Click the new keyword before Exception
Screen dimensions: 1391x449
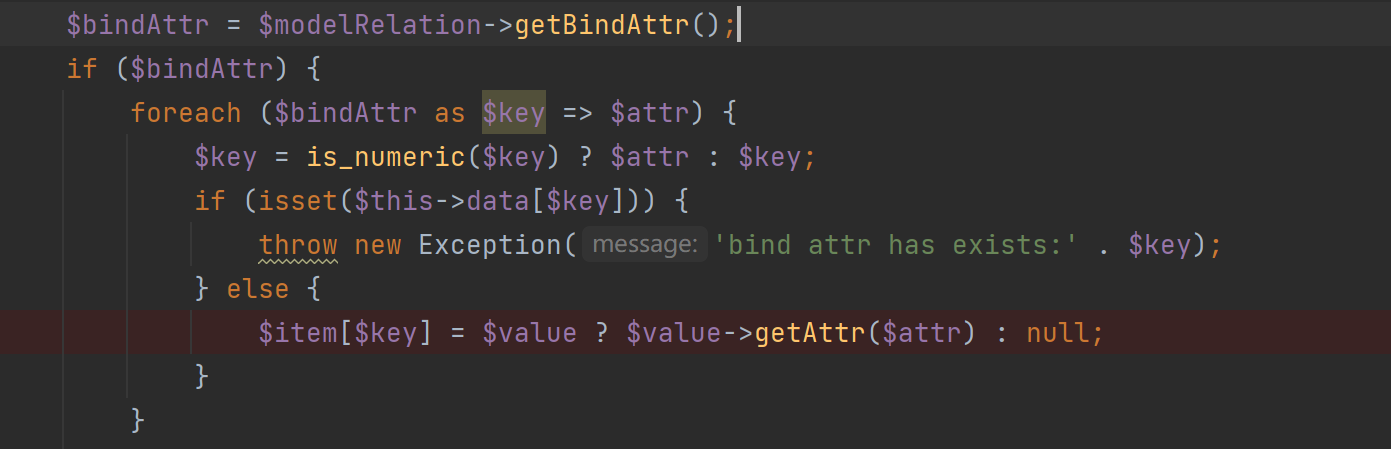pos(378,245)
